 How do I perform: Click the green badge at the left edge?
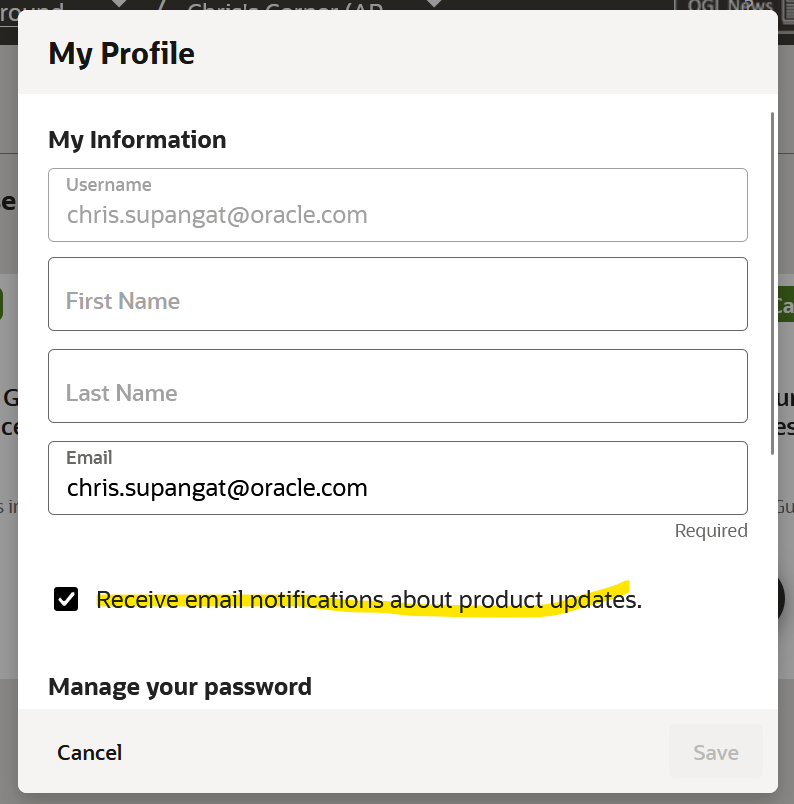[x=3, y=305]
